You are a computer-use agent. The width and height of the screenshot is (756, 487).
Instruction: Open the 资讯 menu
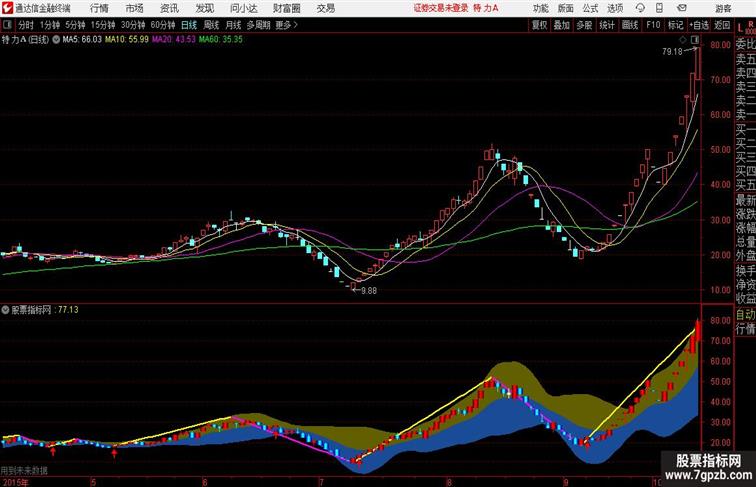point(169,8)
